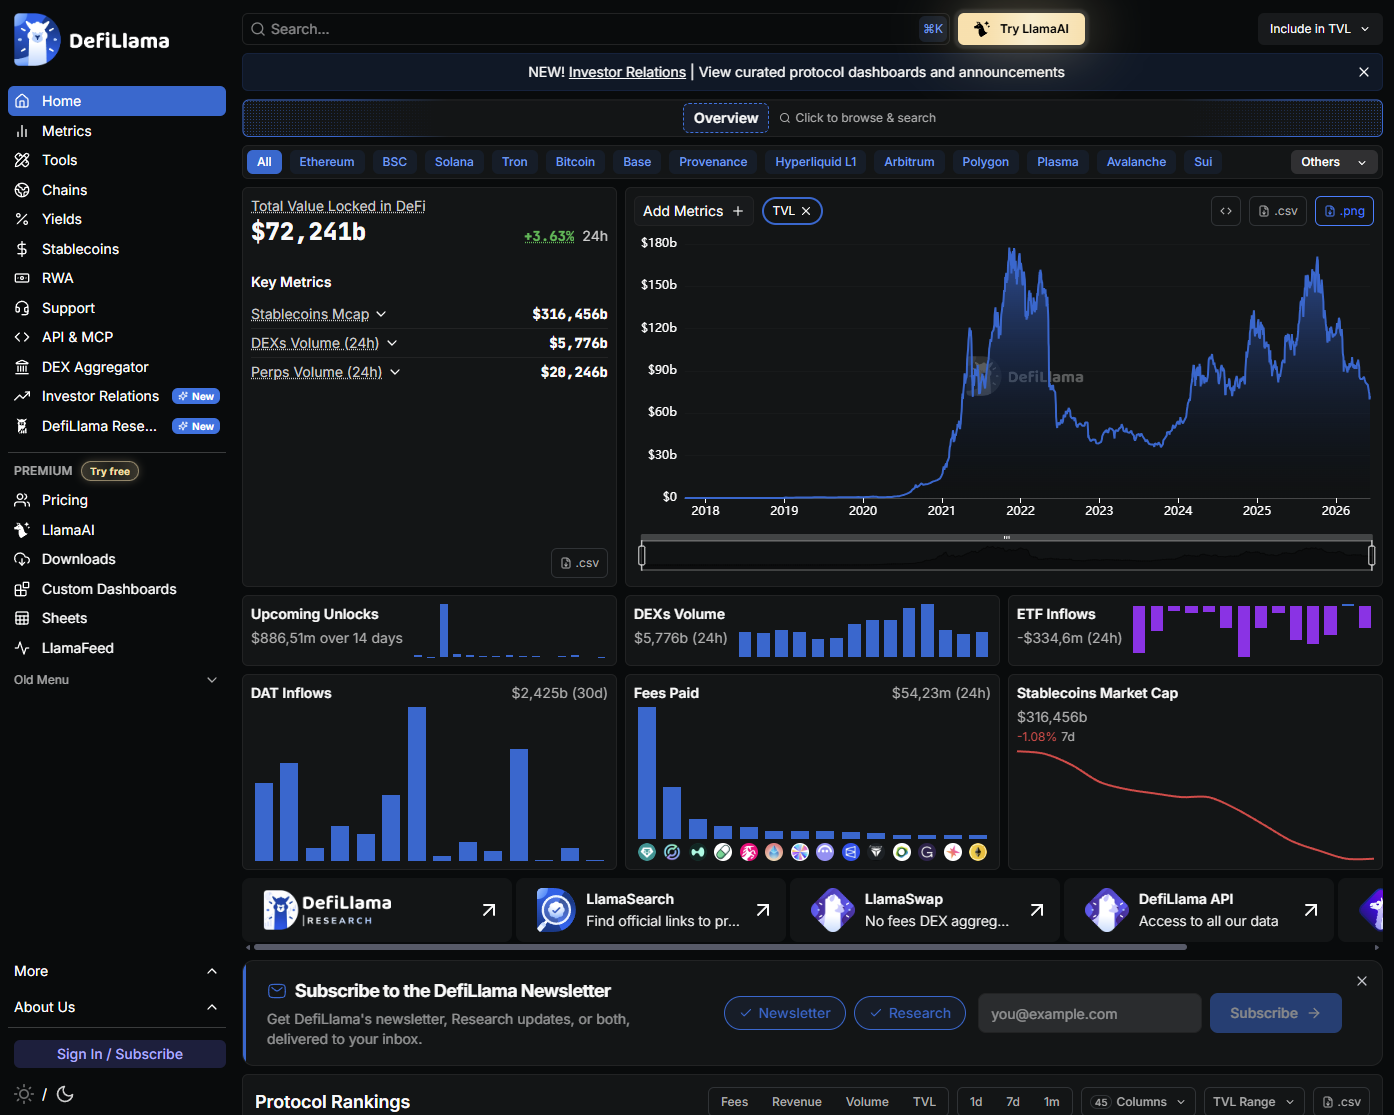Toggle the Newsletter subscription option
Viewport: 1394px width, 1115px height.
pyautogui.click(x=785, y=1013)
